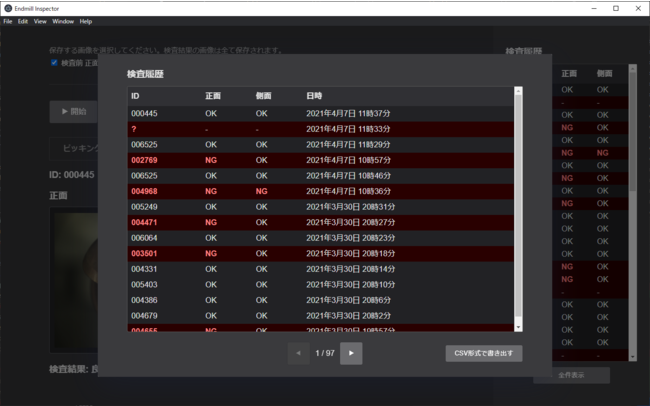Screen dimensions: 650x406
Task: Select the unknown ID row marked ?
Action: click(x=320, y=129)
